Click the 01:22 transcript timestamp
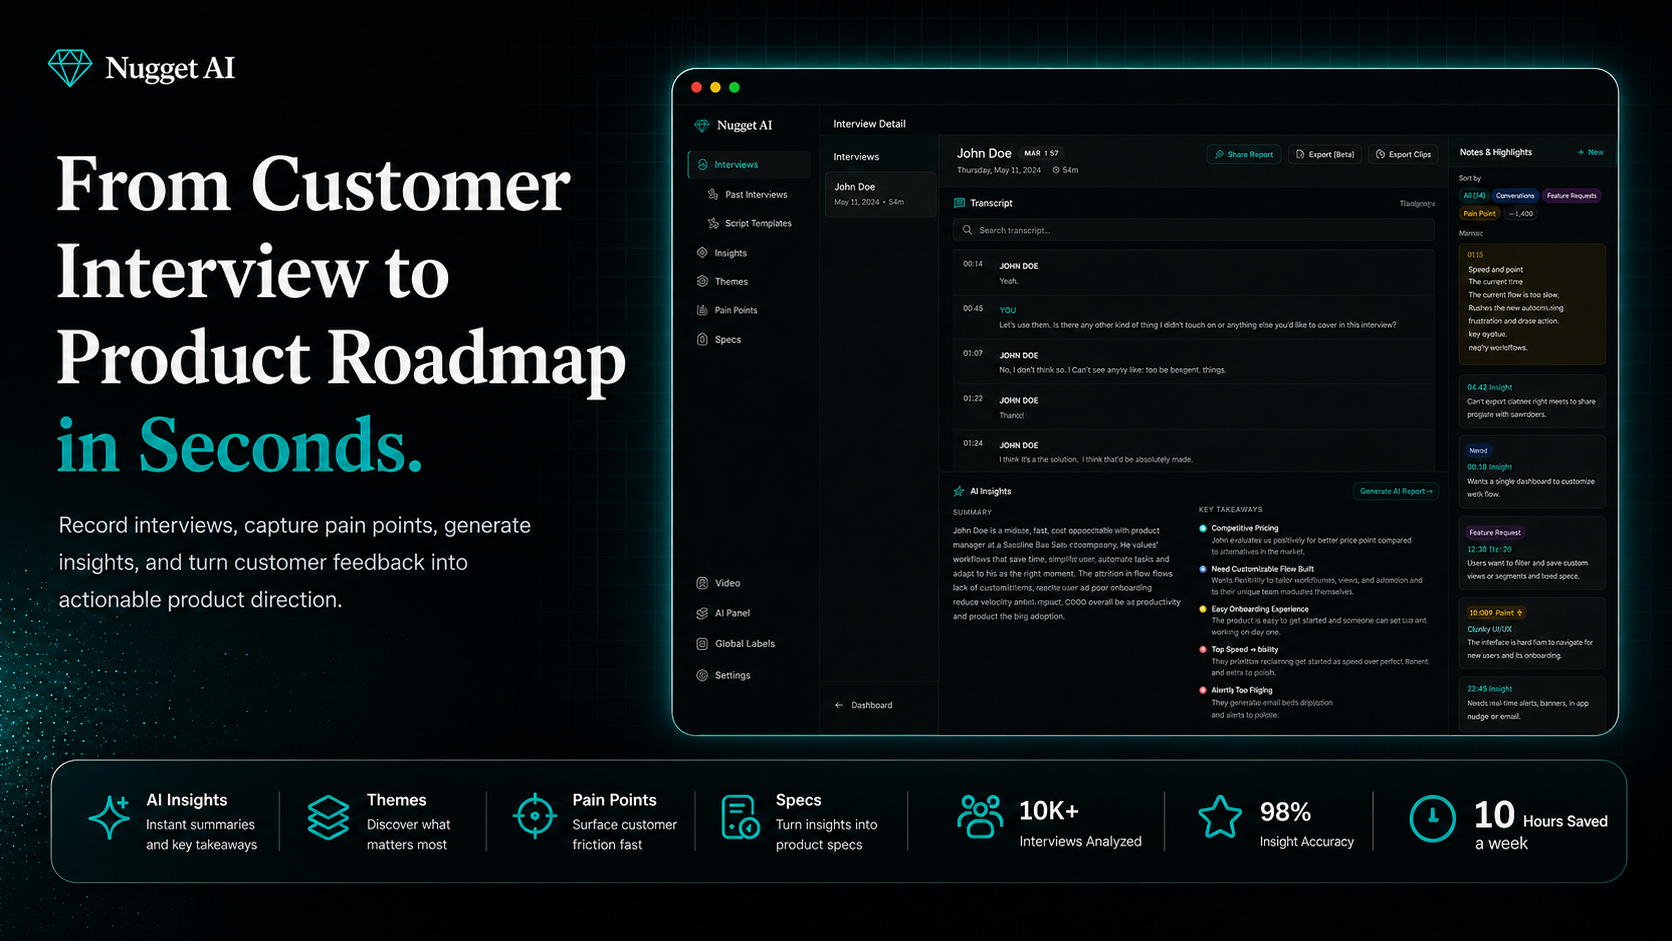 coord(973,398)
